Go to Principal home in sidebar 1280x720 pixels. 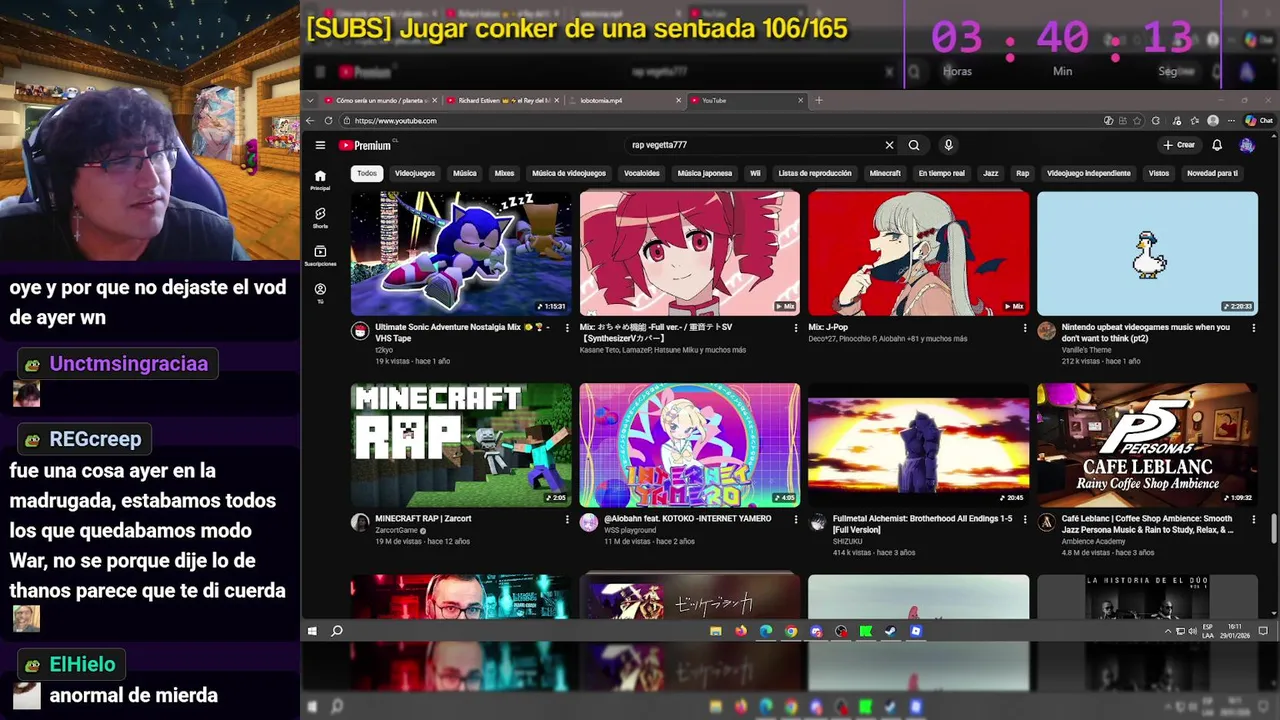(320, 180)
